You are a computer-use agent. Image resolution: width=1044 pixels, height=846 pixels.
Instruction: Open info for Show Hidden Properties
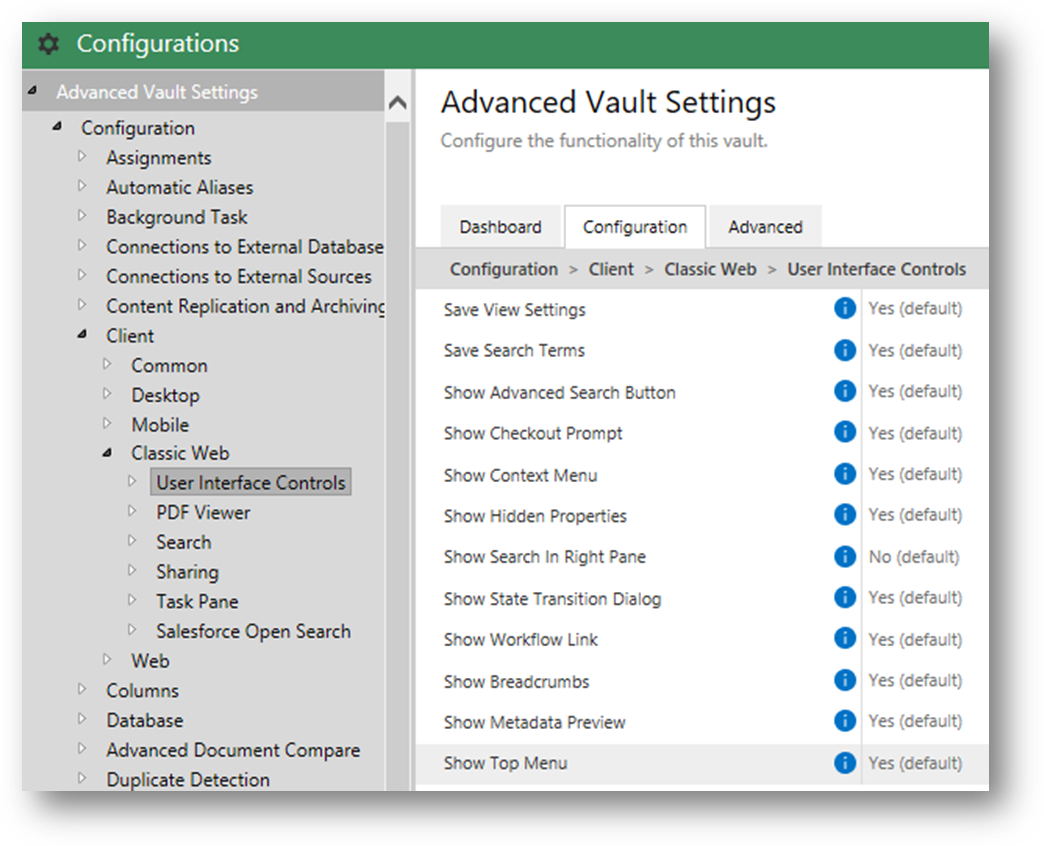(844, 515)
